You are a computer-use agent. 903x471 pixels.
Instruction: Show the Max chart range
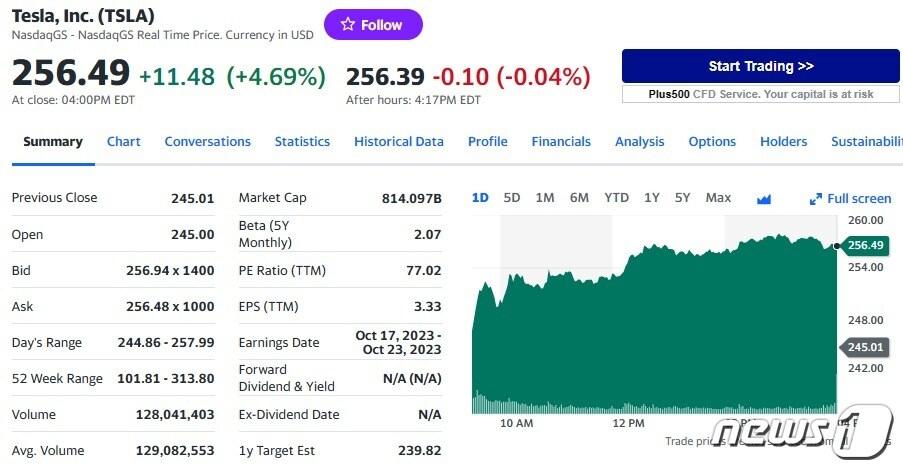(x=718, y=198)
